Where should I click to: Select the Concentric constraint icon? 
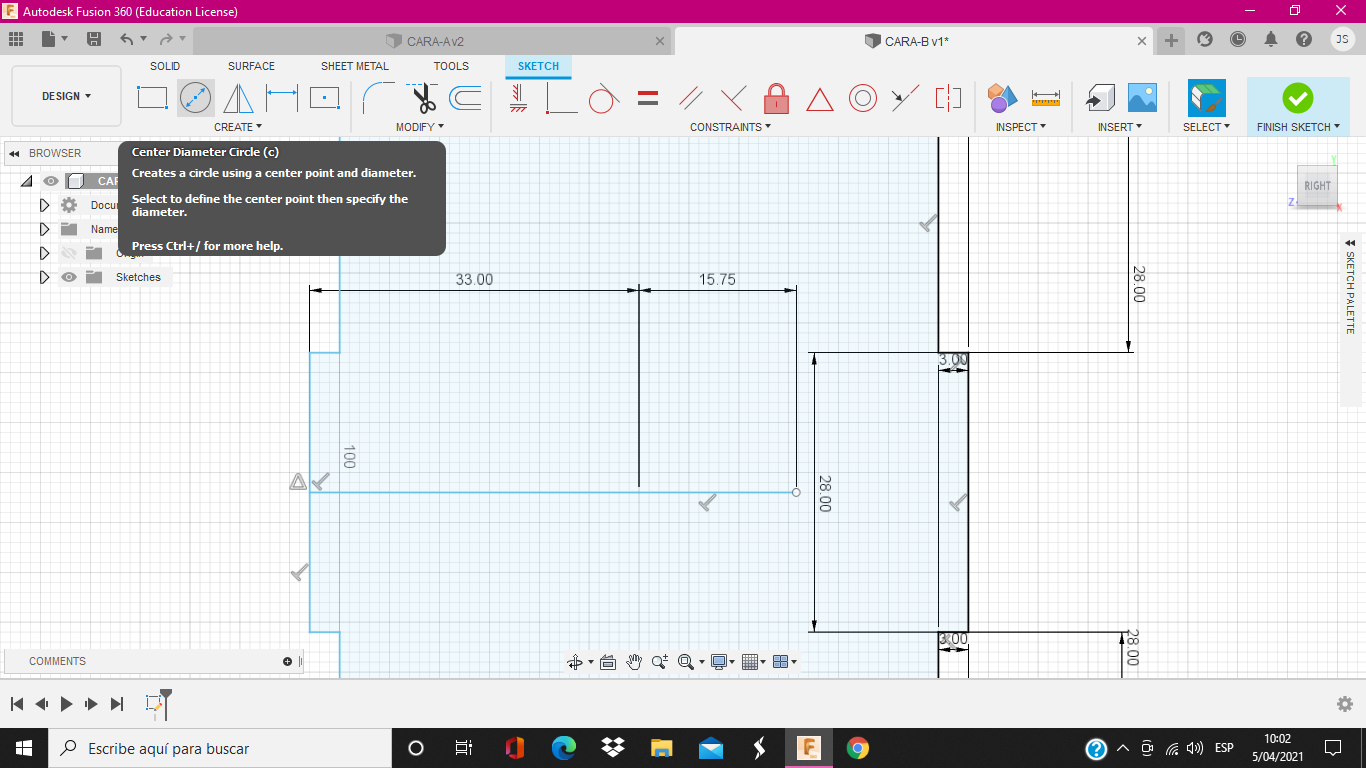[863, 98]
